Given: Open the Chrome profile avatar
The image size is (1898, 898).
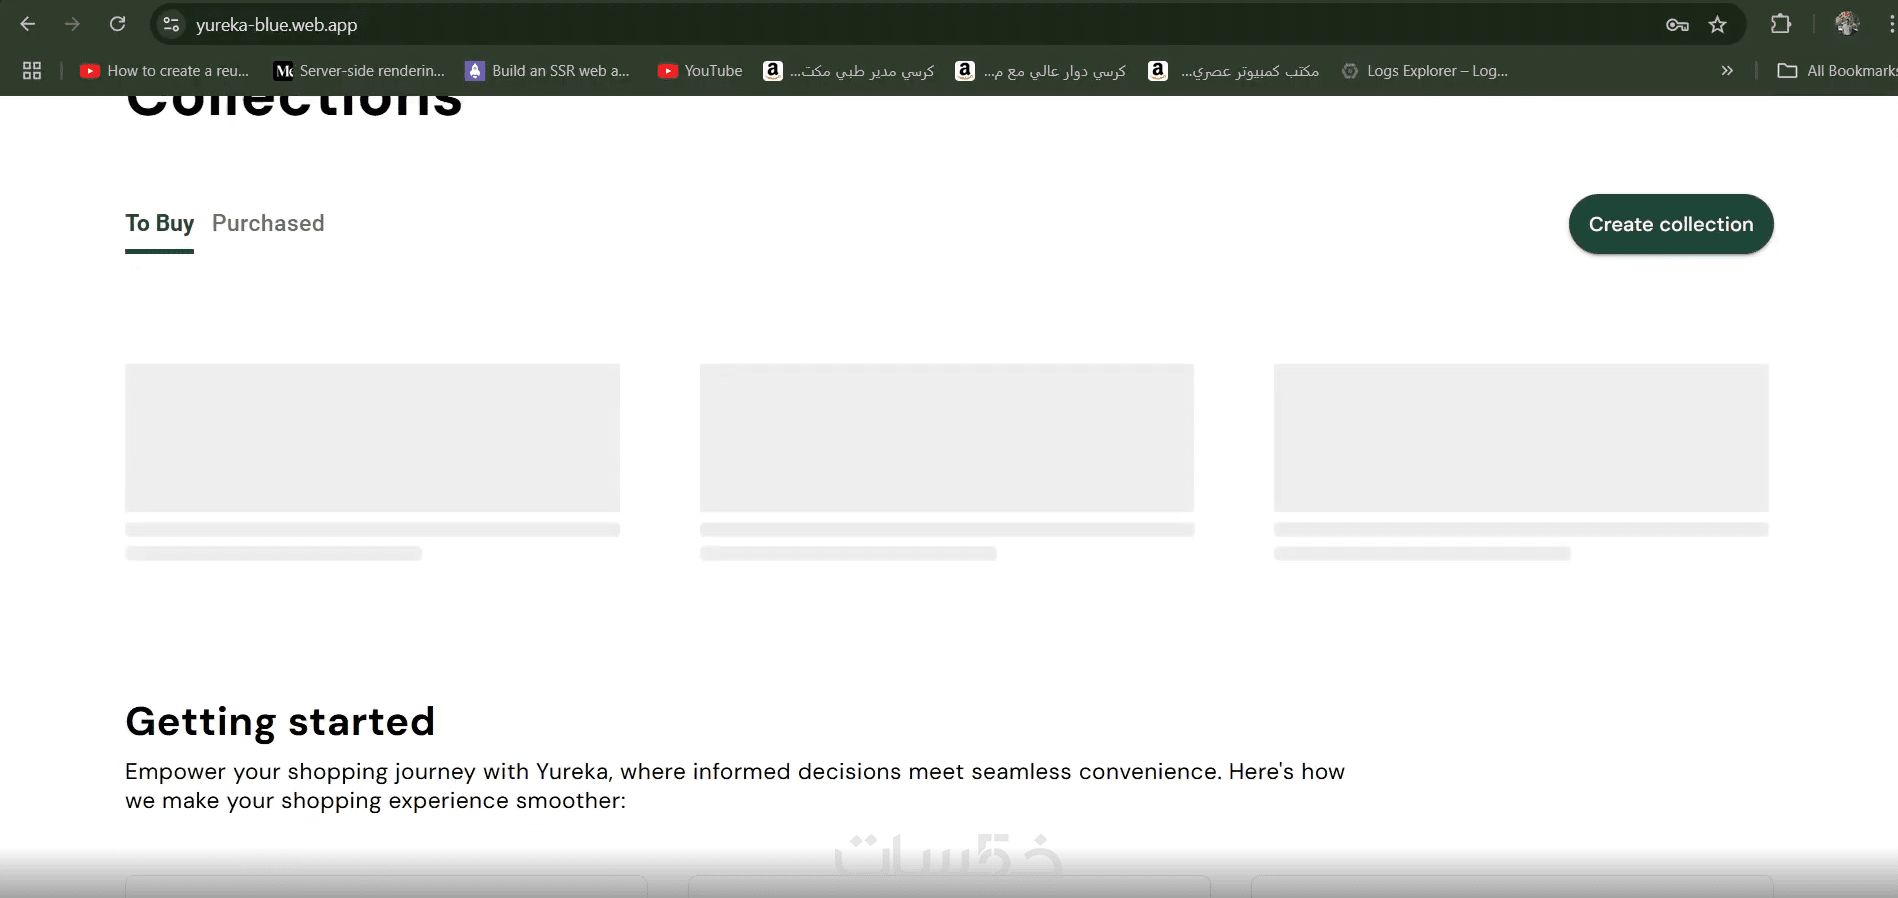Looking at the screenshot, I should (1847, 24).
